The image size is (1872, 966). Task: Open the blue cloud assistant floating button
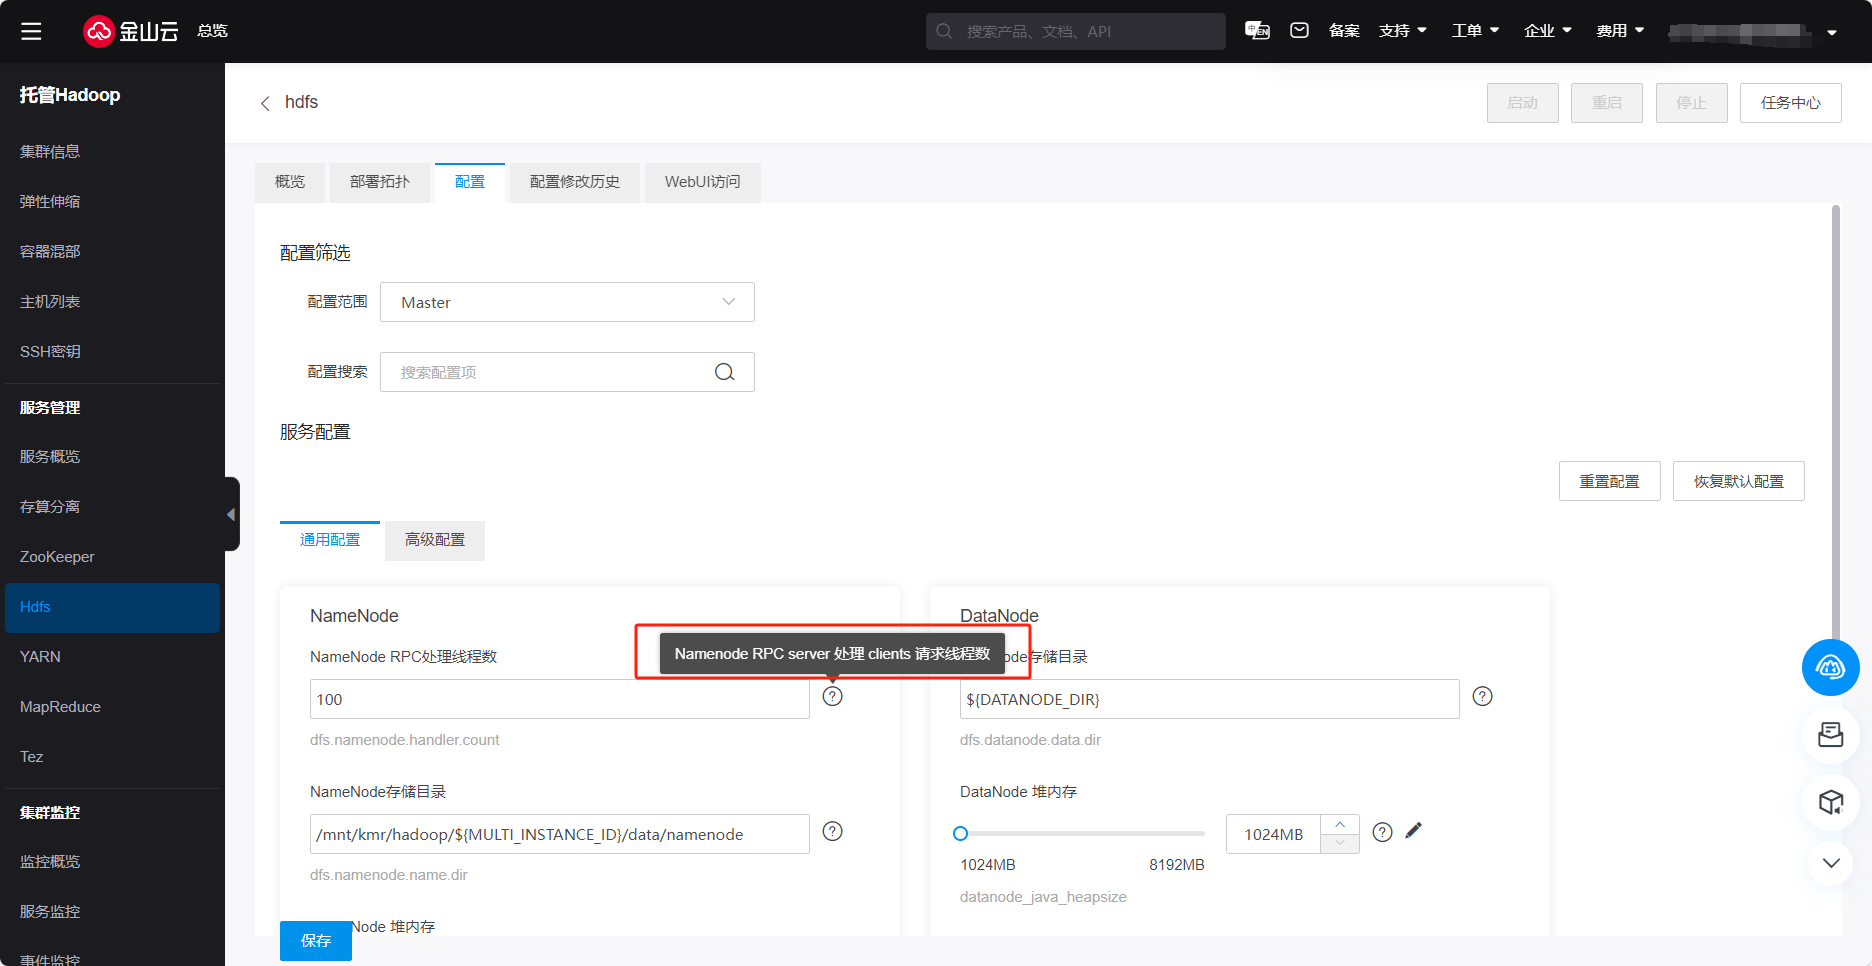pyautogui.click(x=1830, y=667)
